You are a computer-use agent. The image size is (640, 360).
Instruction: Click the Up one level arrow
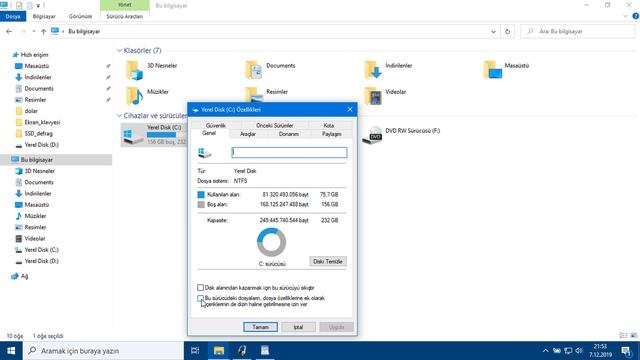pos(43,31)
